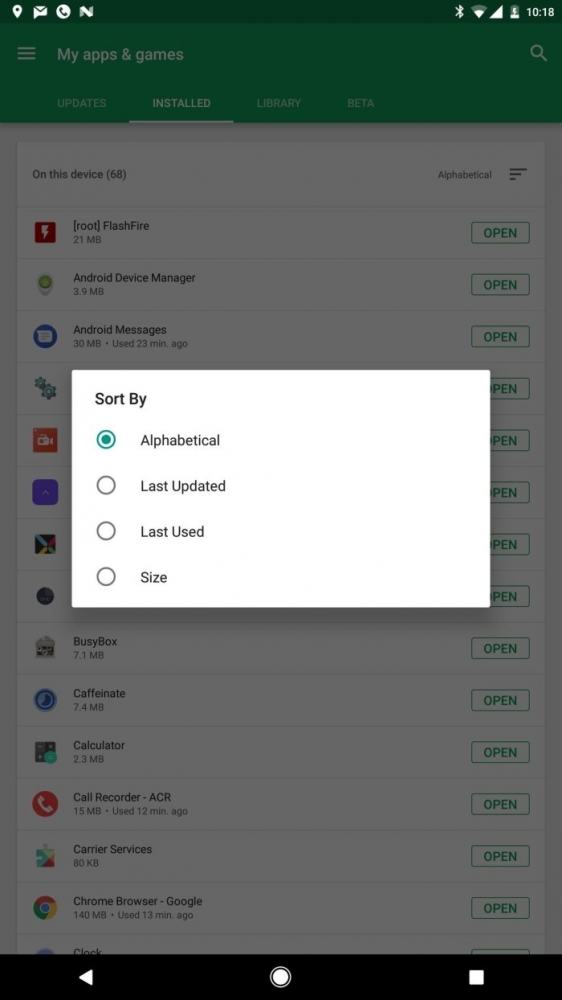Tap the red FlashFire app icon

tap(45, 232)
